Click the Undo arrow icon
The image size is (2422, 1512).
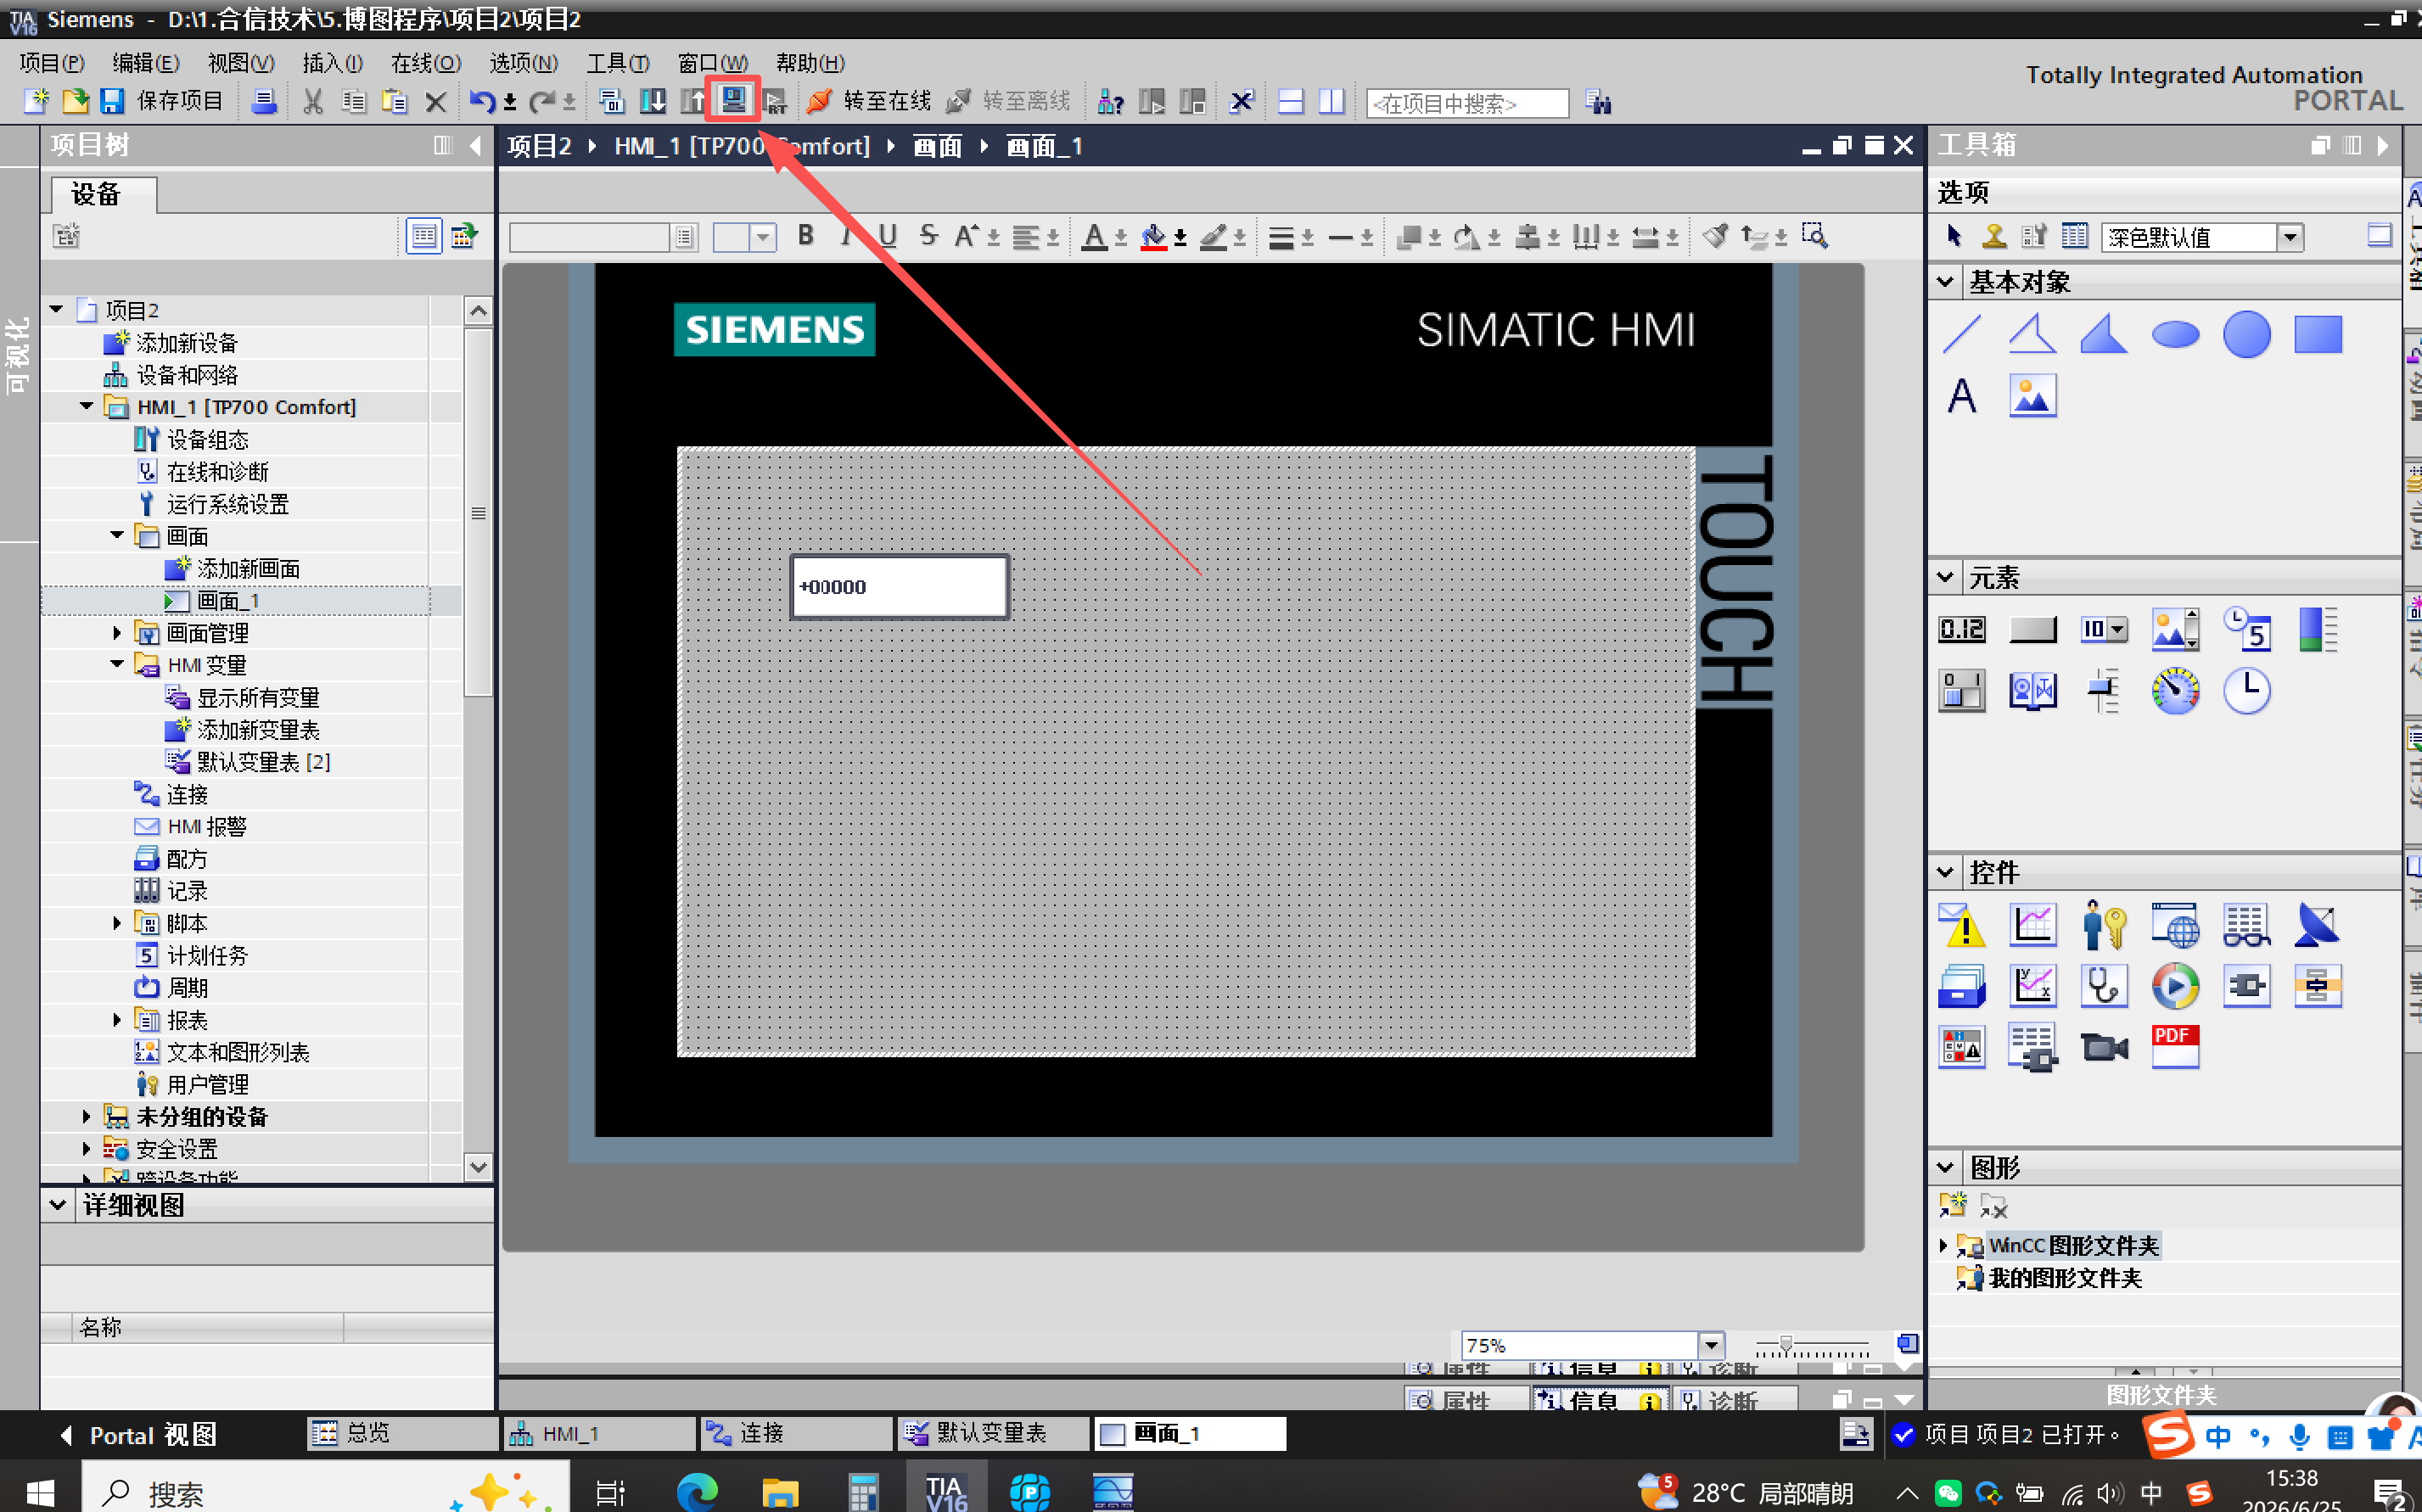pos(482,101)
